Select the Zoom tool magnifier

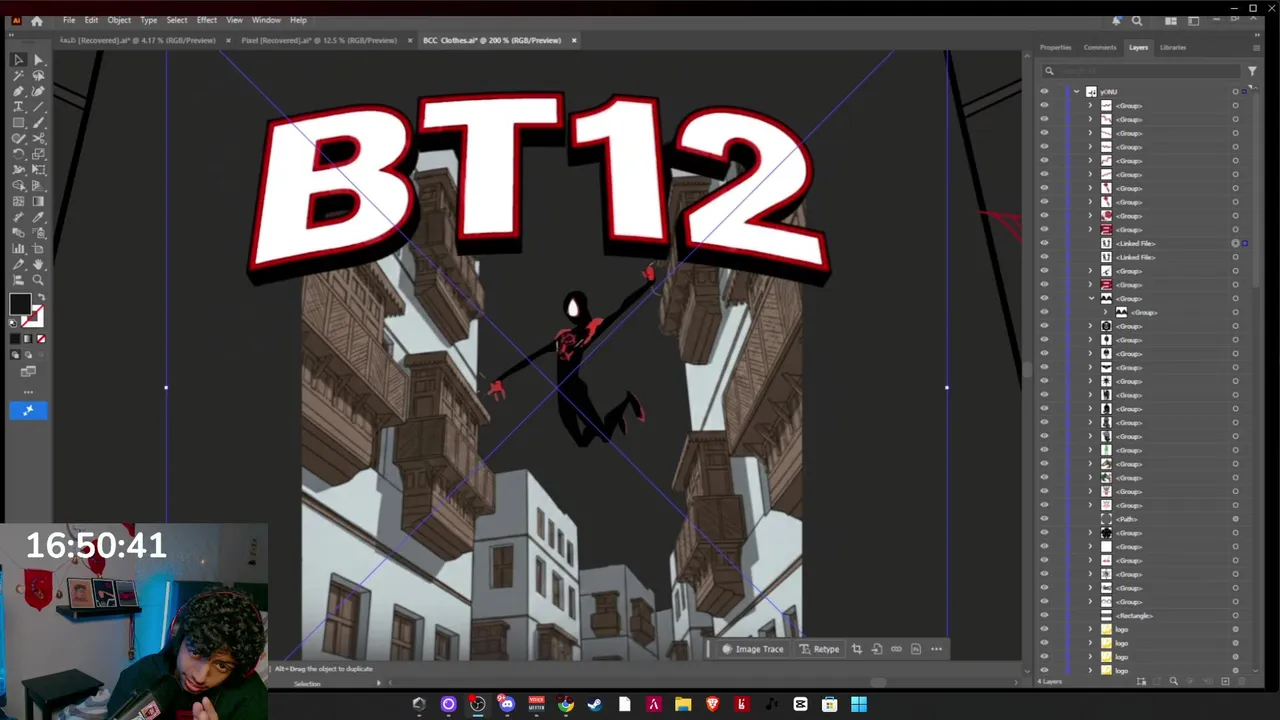pos(39,280)
